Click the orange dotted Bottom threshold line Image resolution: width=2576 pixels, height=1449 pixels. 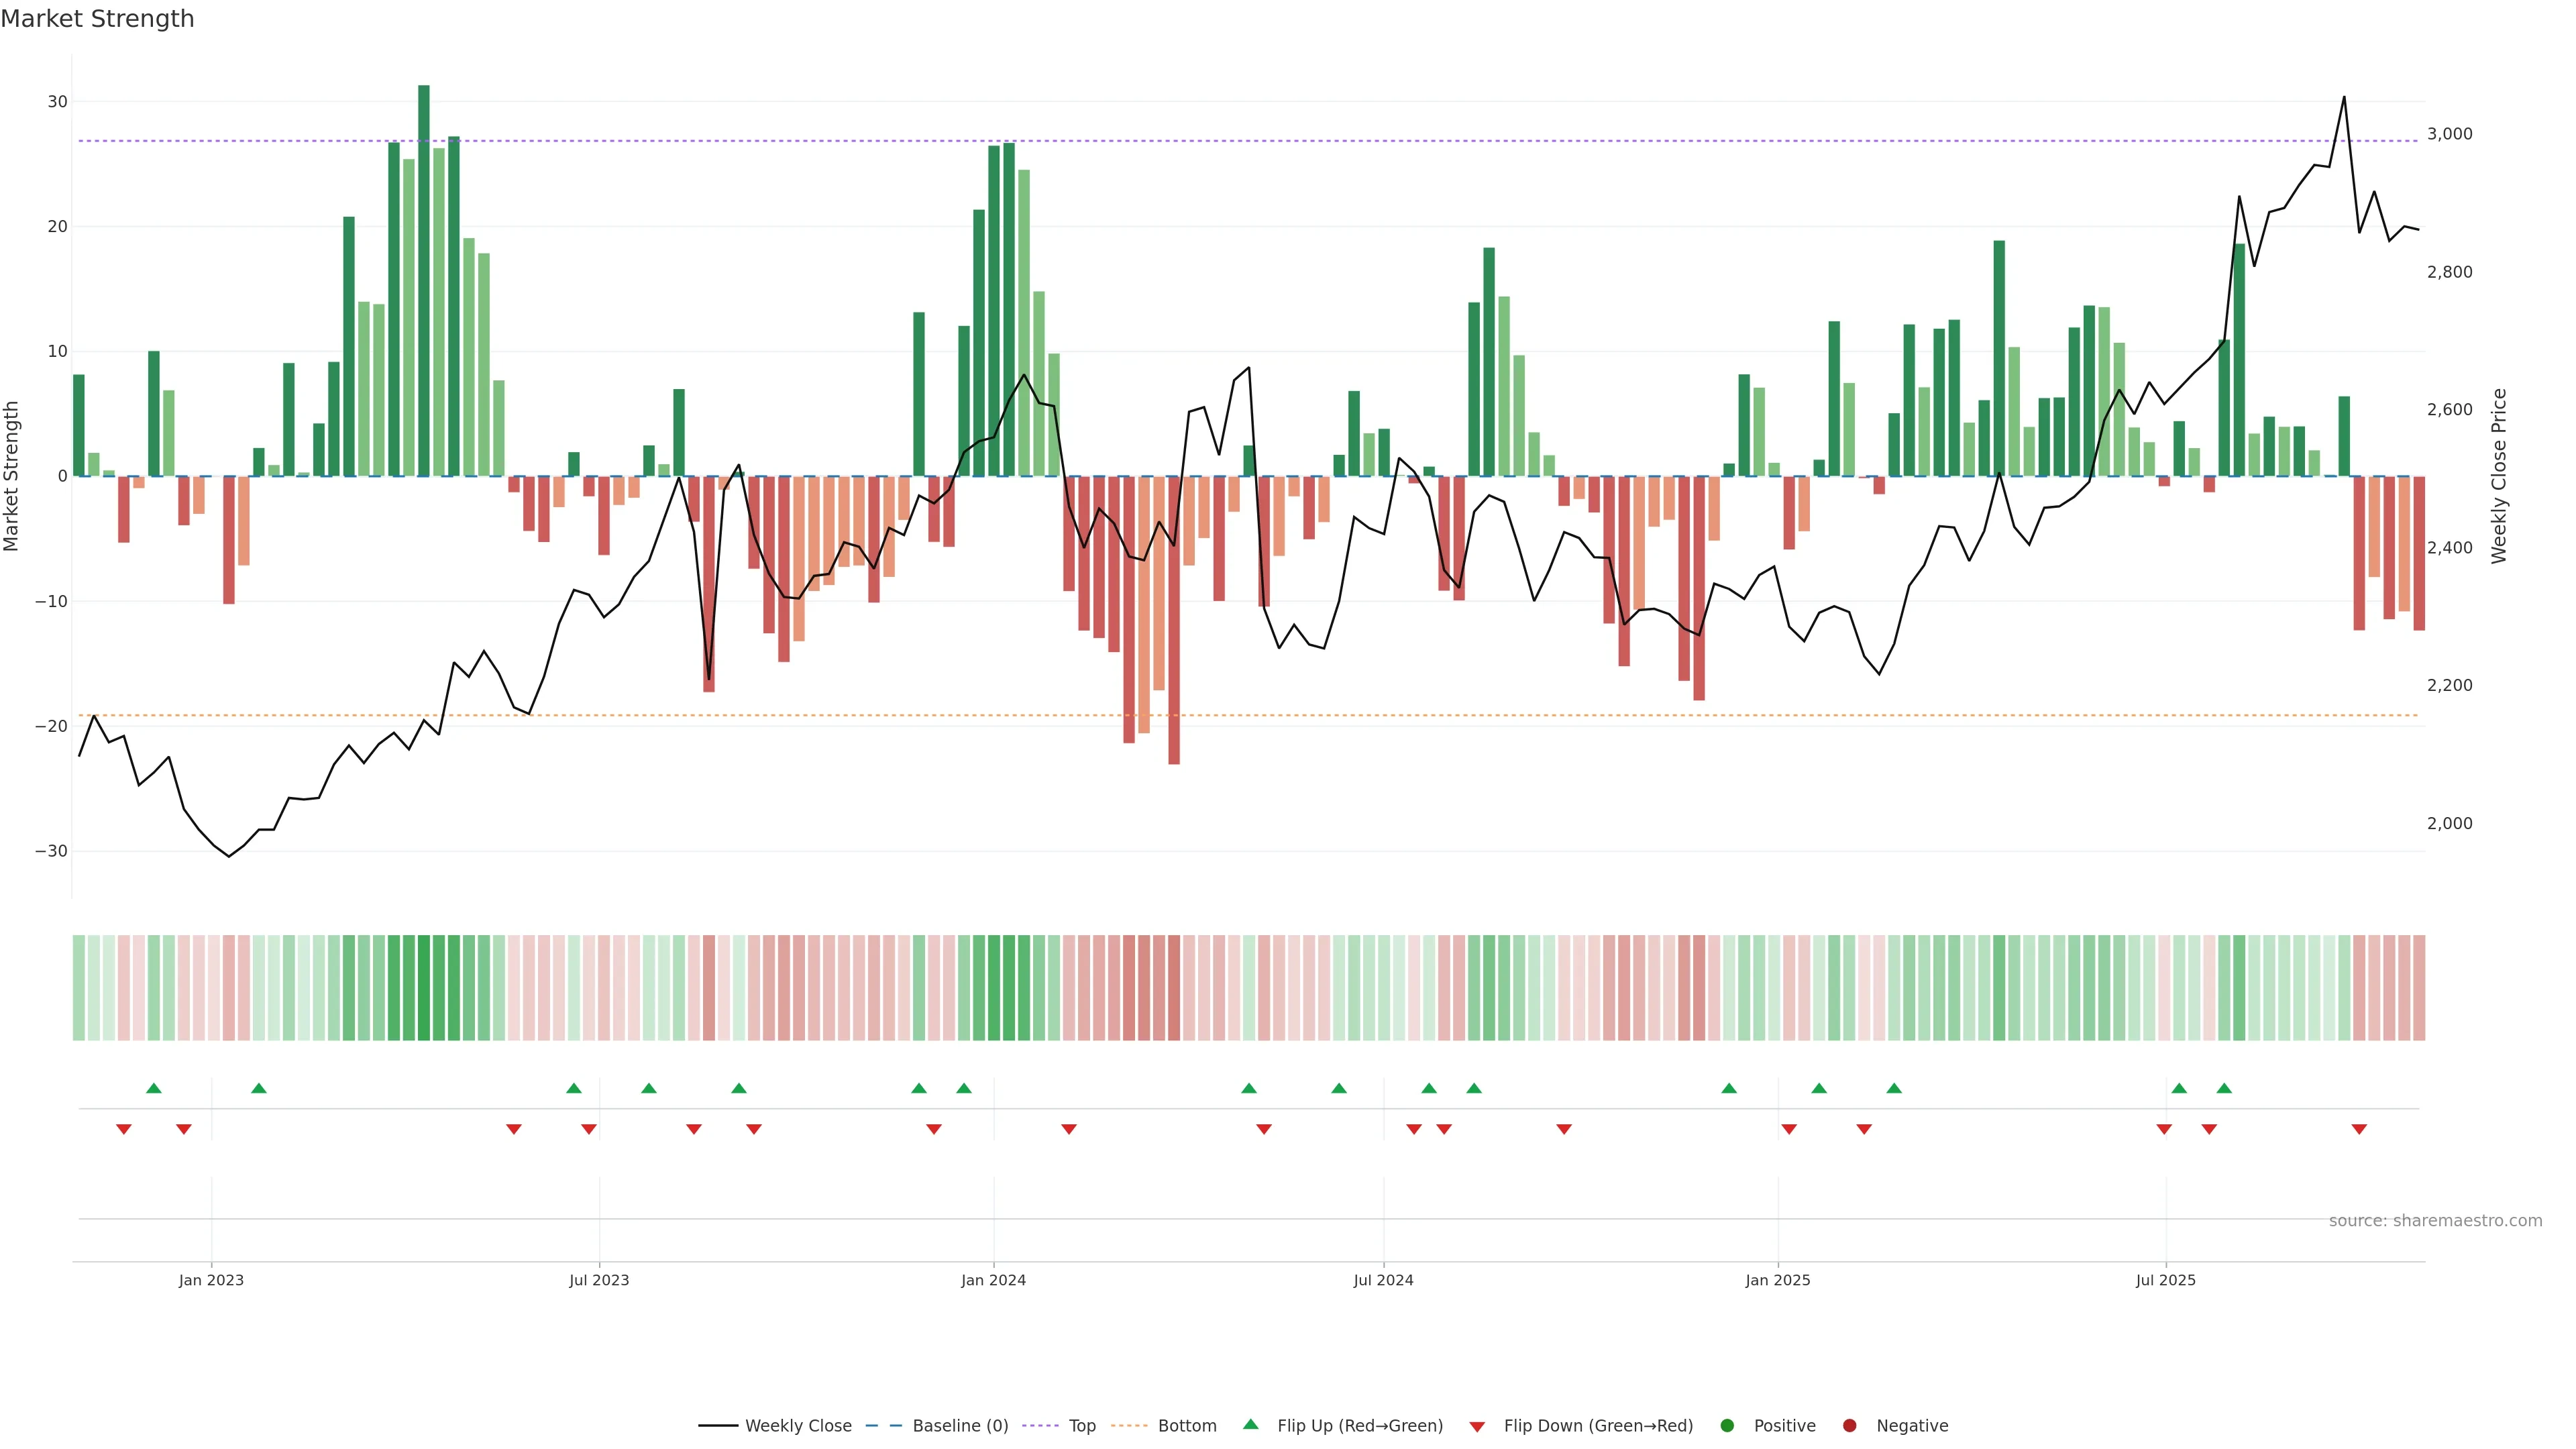[x=1400, y=716]
